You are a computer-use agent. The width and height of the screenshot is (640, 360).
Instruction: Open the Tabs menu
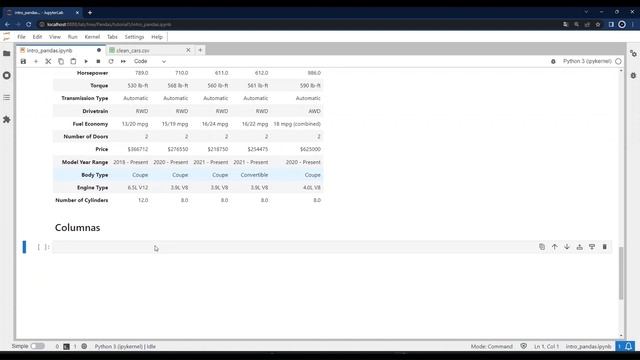[x=112, y=37]
